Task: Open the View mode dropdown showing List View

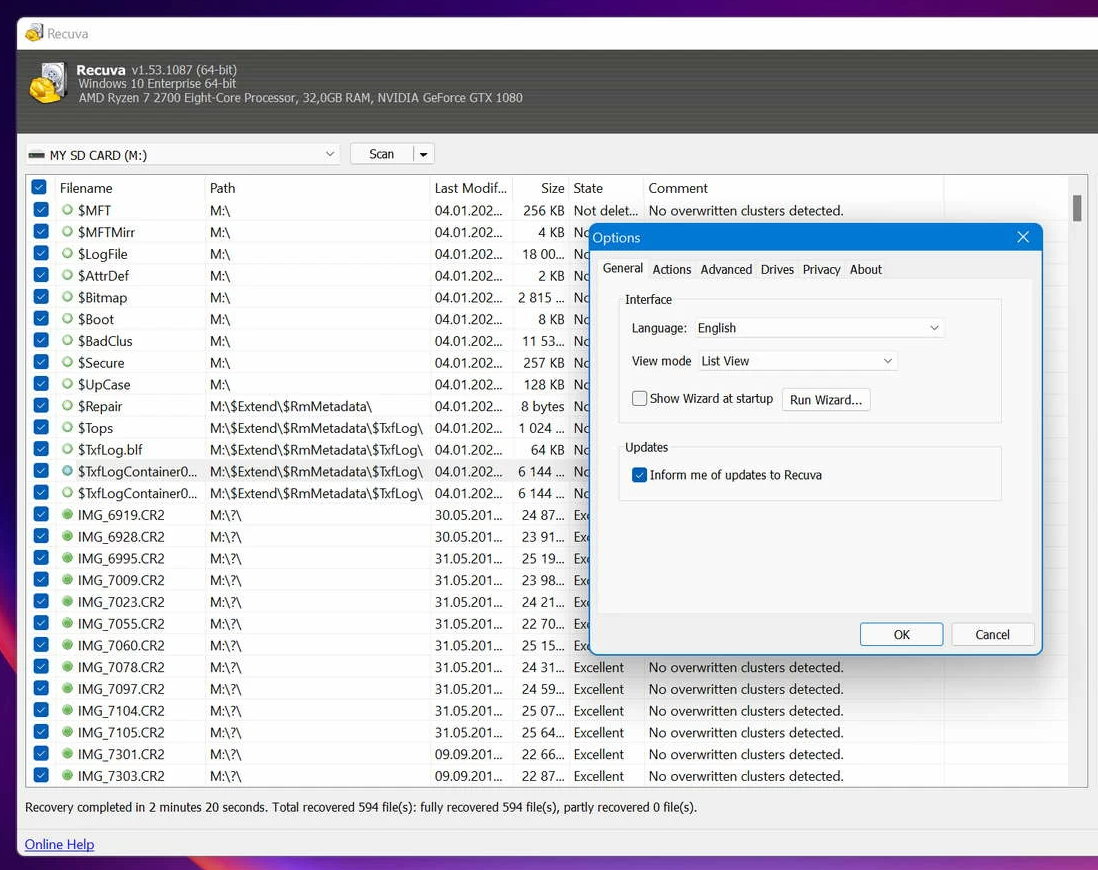Action: [x=798, y=361]
